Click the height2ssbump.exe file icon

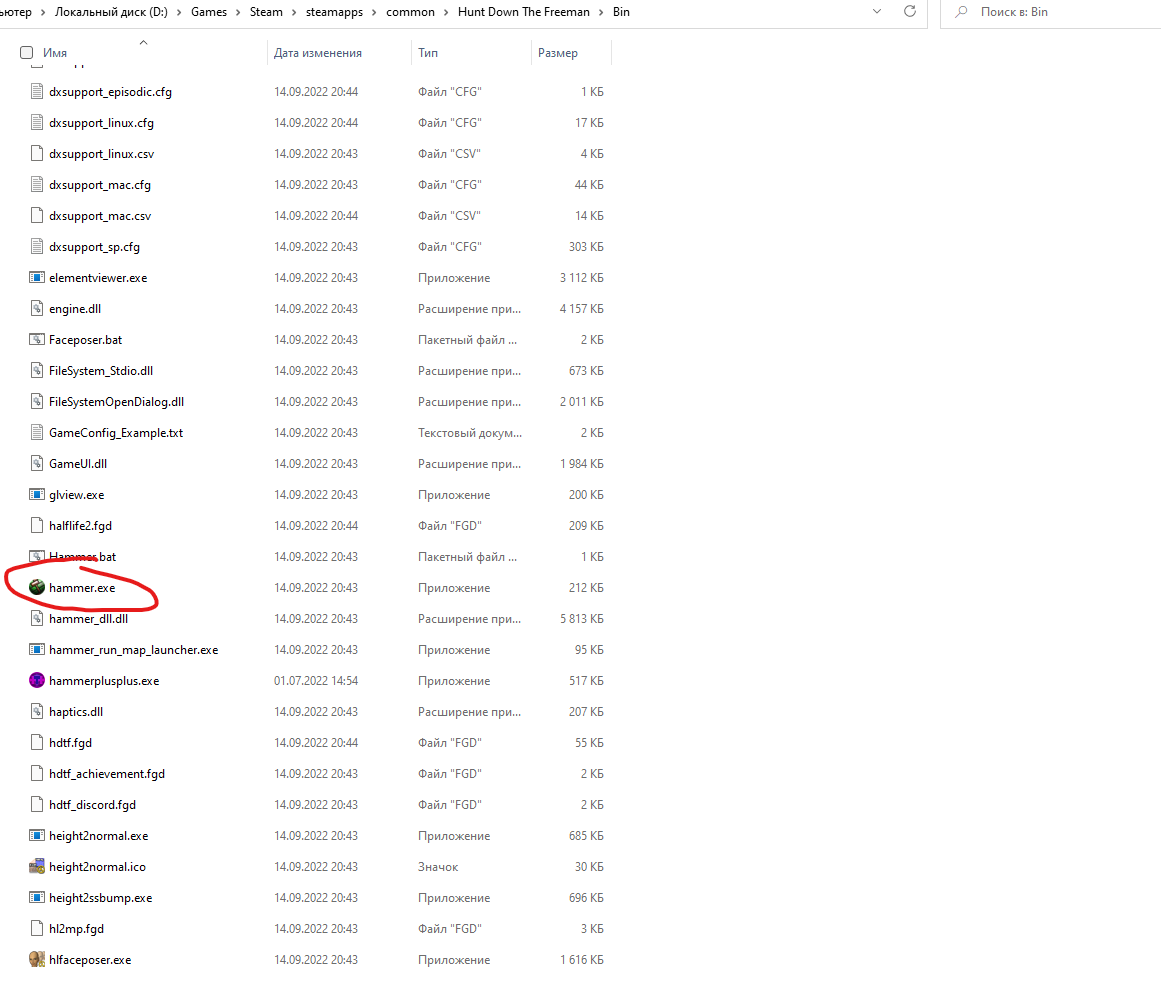[x=37, y=897]
